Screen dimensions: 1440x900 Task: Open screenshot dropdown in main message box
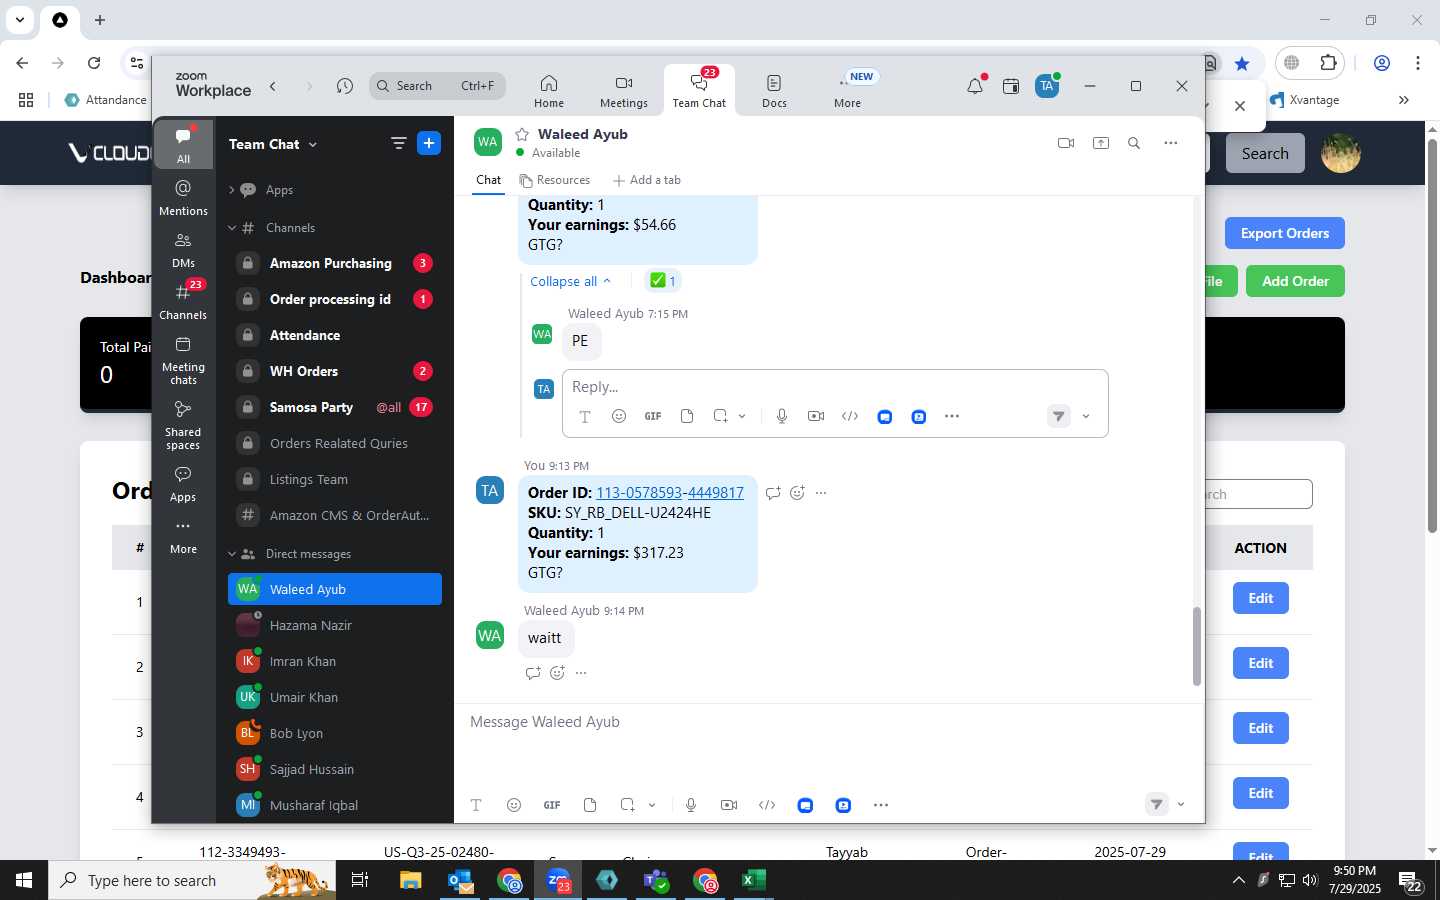652,805
